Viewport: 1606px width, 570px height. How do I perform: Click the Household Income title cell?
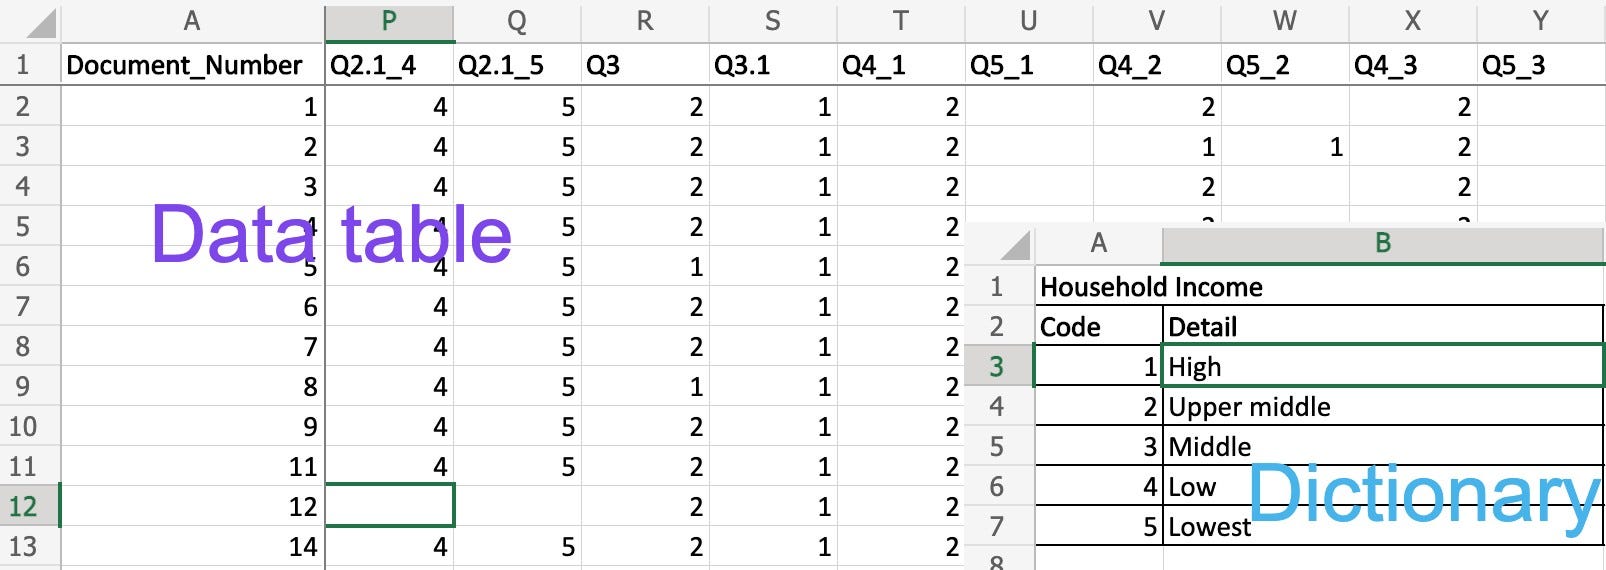coord(1150,287)
